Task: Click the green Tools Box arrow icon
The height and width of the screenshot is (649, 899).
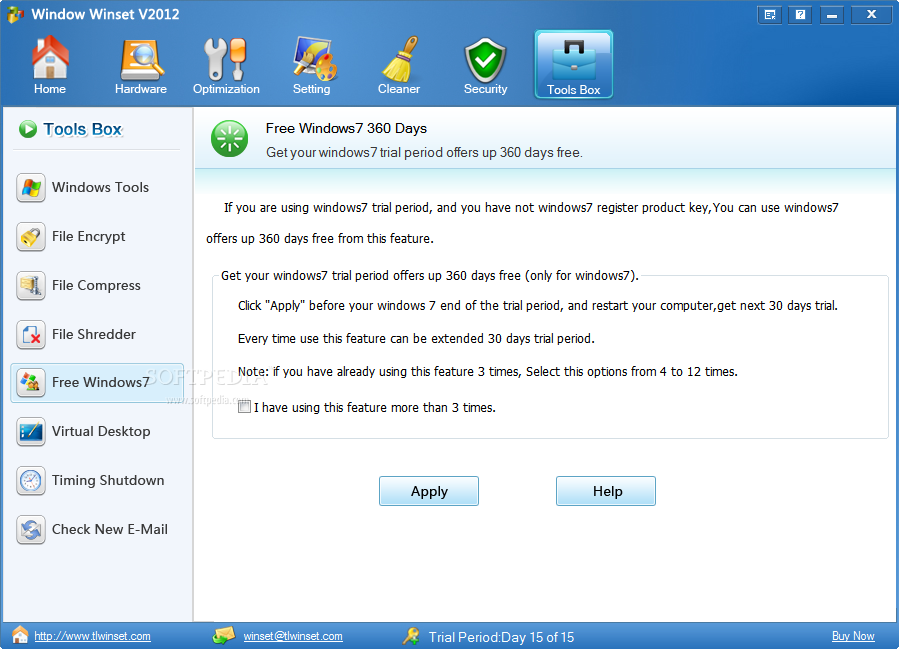Action: (28, 130)
